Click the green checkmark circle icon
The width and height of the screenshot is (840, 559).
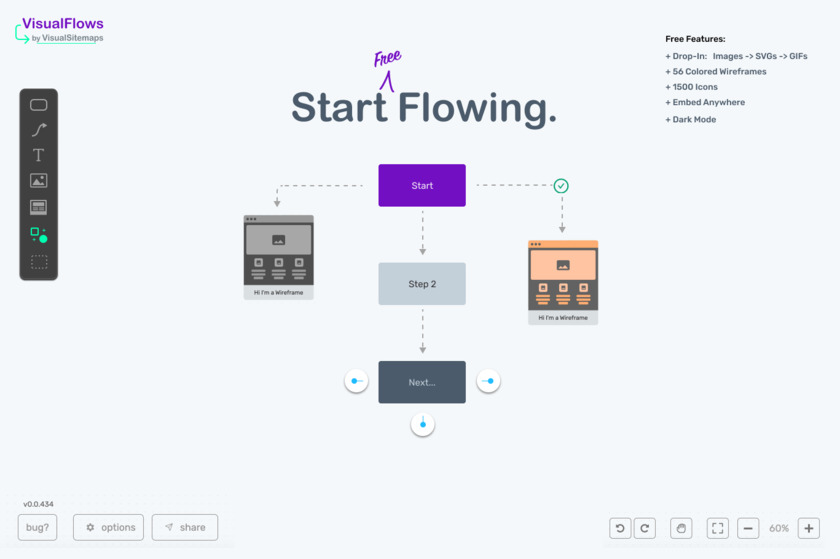click(x=561, y=186)
